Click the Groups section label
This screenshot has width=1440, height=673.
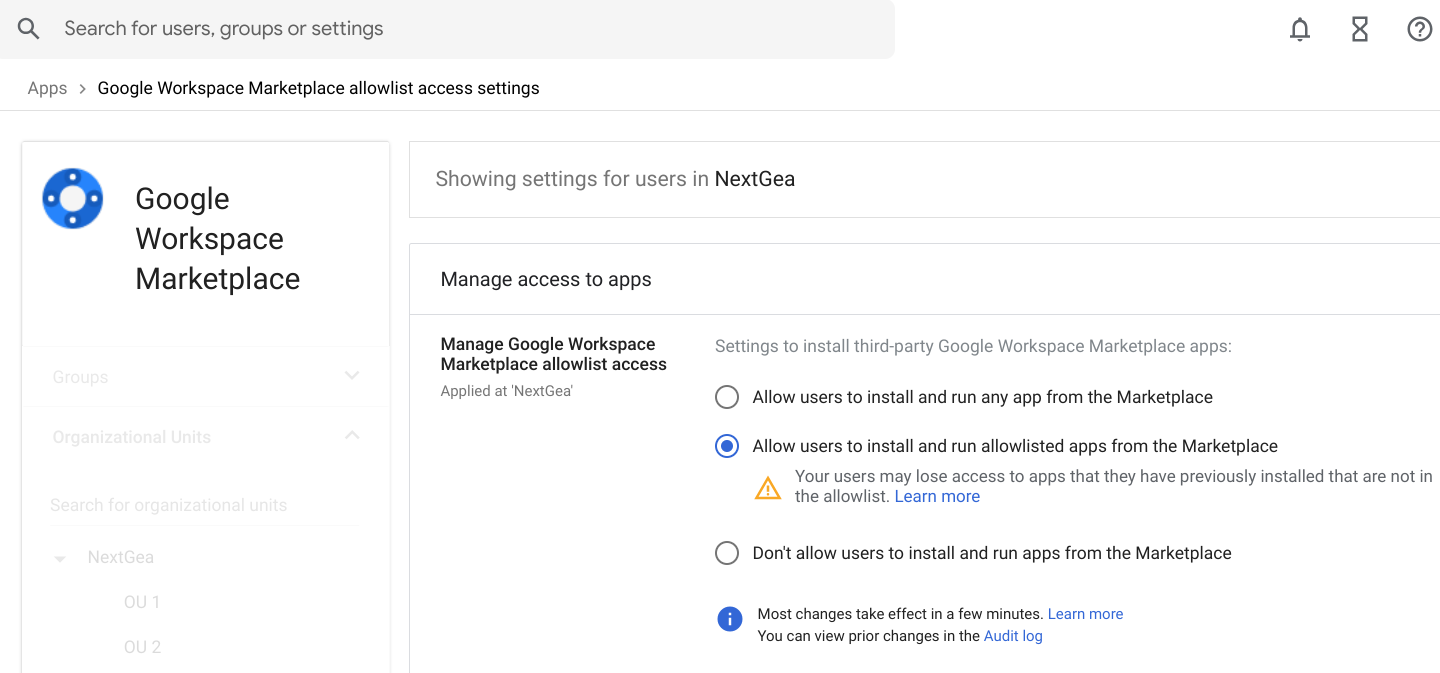(x=80, y=377)
